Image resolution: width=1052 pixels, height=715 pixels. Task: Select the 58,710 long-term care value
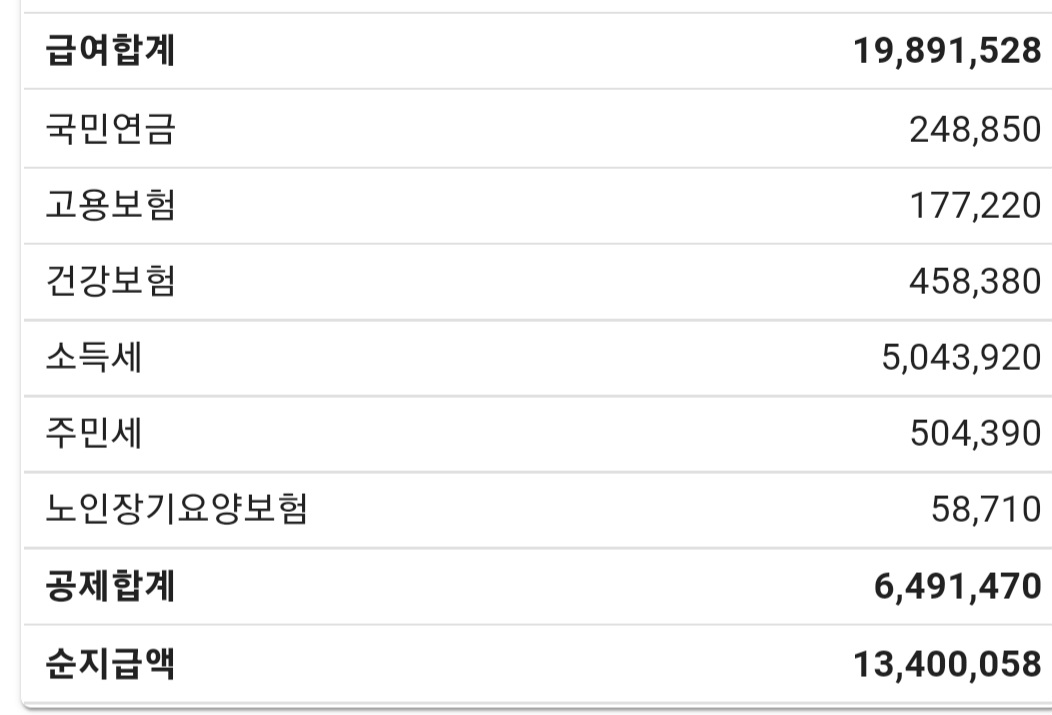[987, 510]
